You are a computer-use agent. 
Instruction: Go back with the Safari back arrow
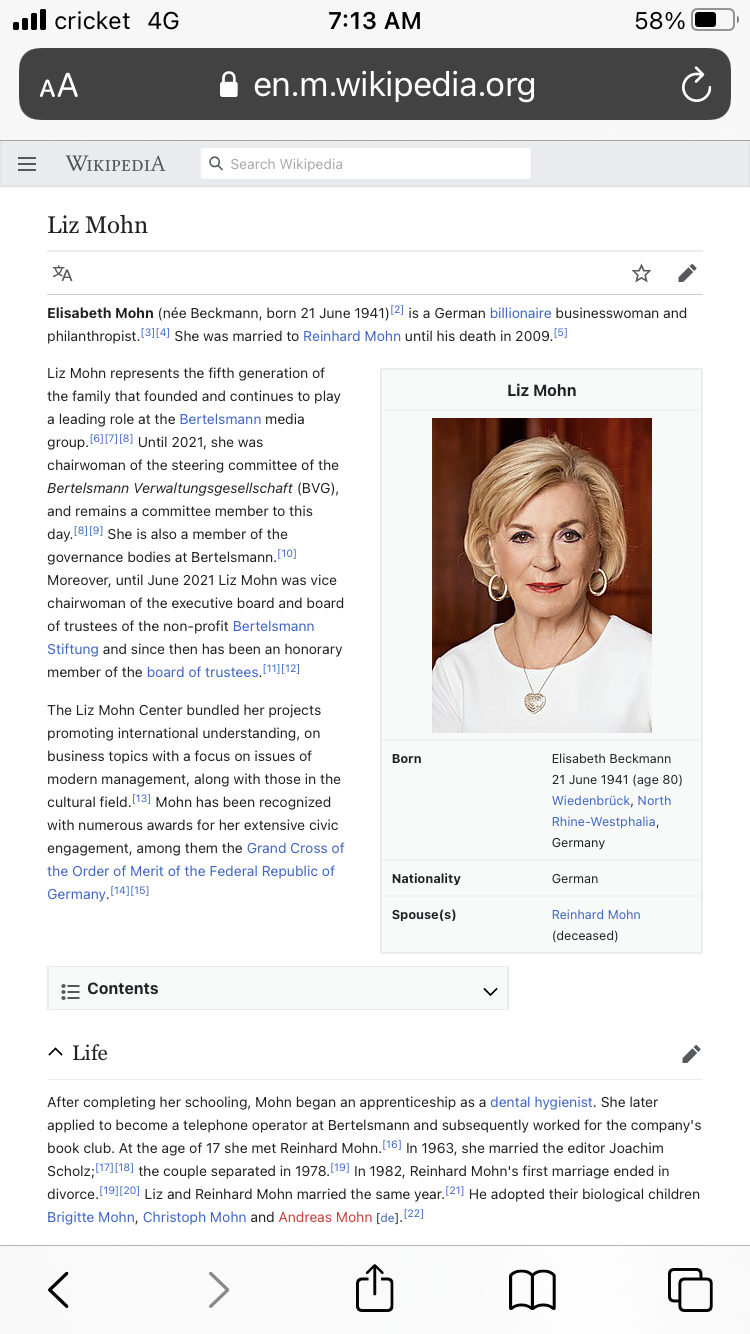59,1290
